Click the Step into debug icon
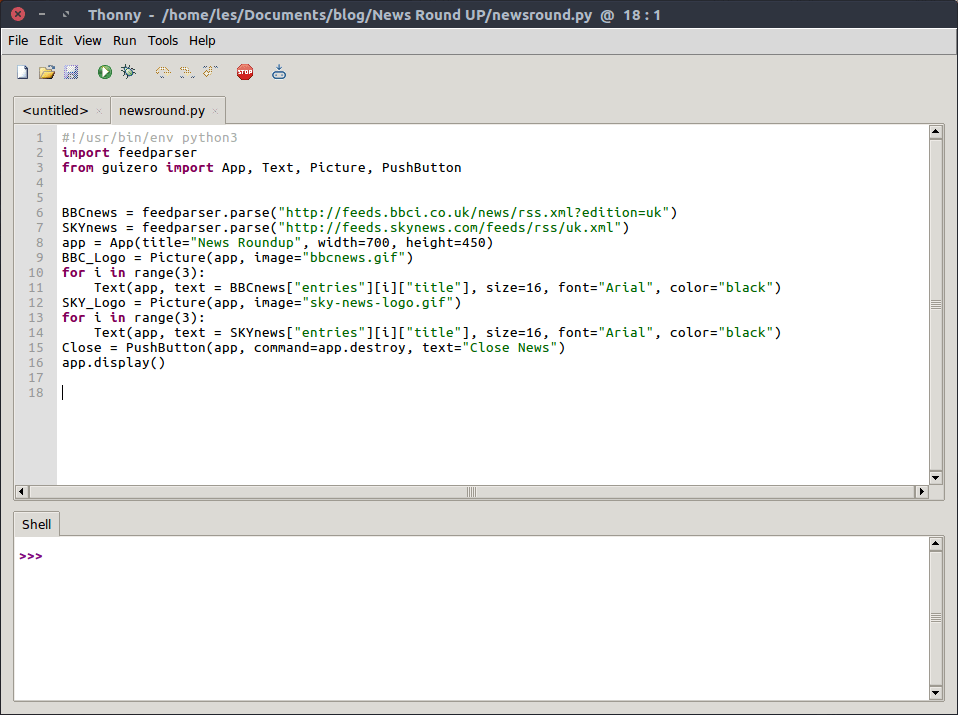The image size is (958, 715). click(186, 72)
